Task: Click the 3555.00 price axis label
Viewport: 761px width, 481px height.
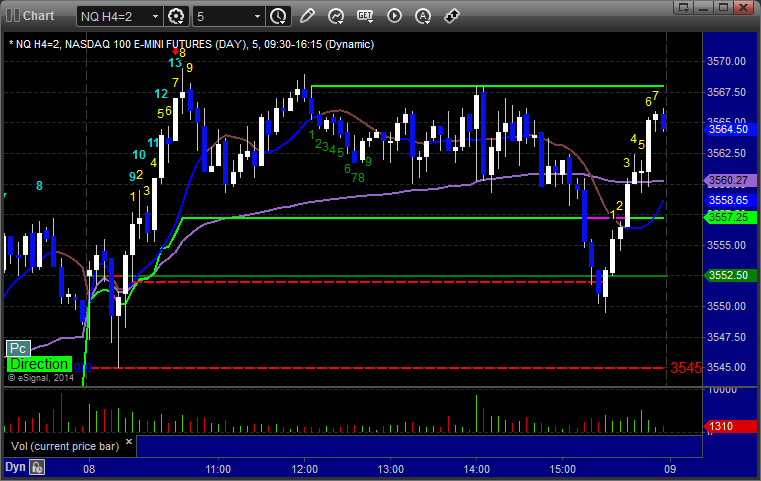Action: click(x=726, y=245)
